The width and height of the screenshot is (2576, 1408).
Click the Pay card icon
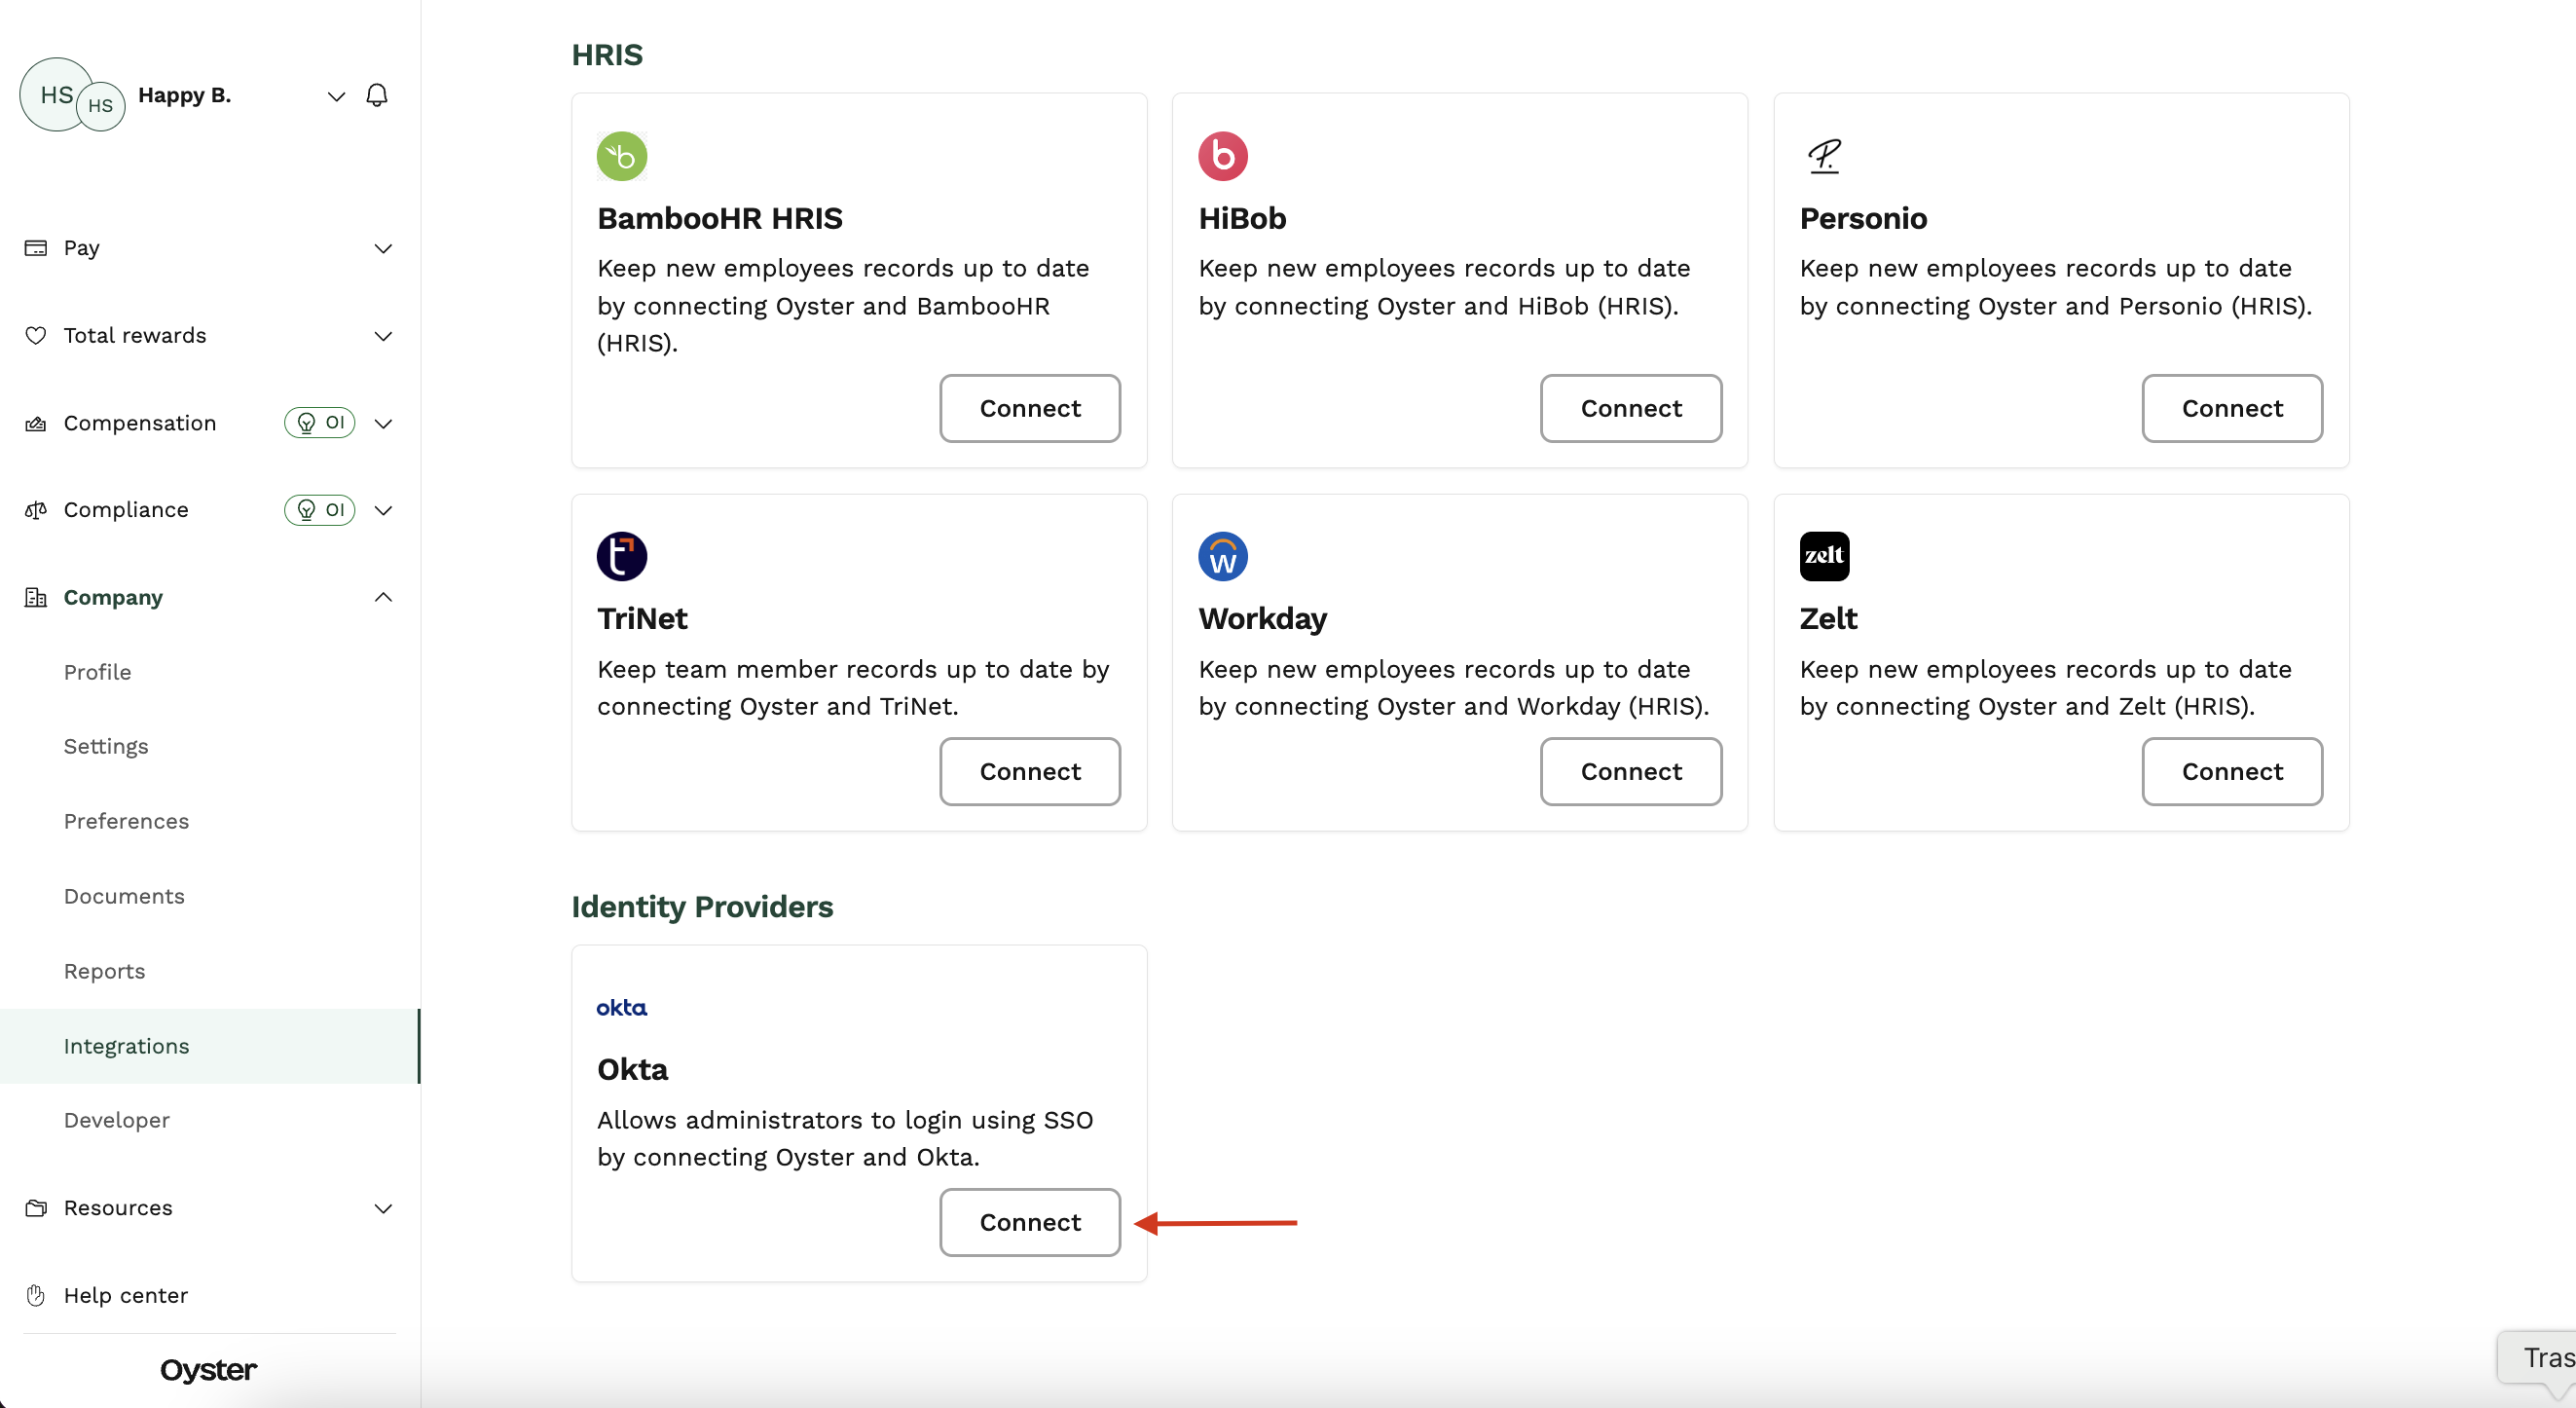(x=36, y=248)
